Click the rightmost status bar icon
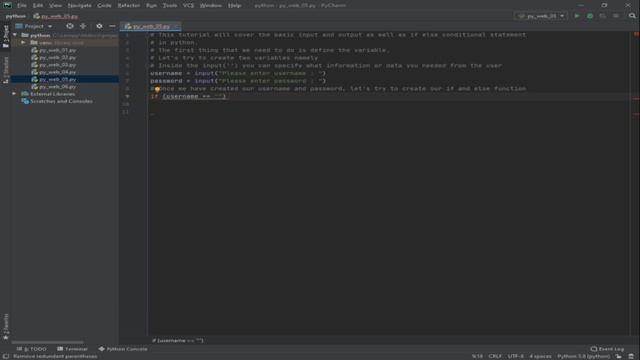The height and width of the screenshot is (360, 640). coord(631,356)
